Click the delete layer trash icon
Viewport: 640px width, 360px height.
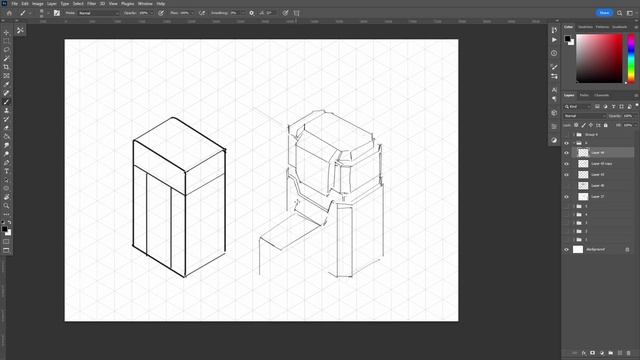click(x=629, y=353)
